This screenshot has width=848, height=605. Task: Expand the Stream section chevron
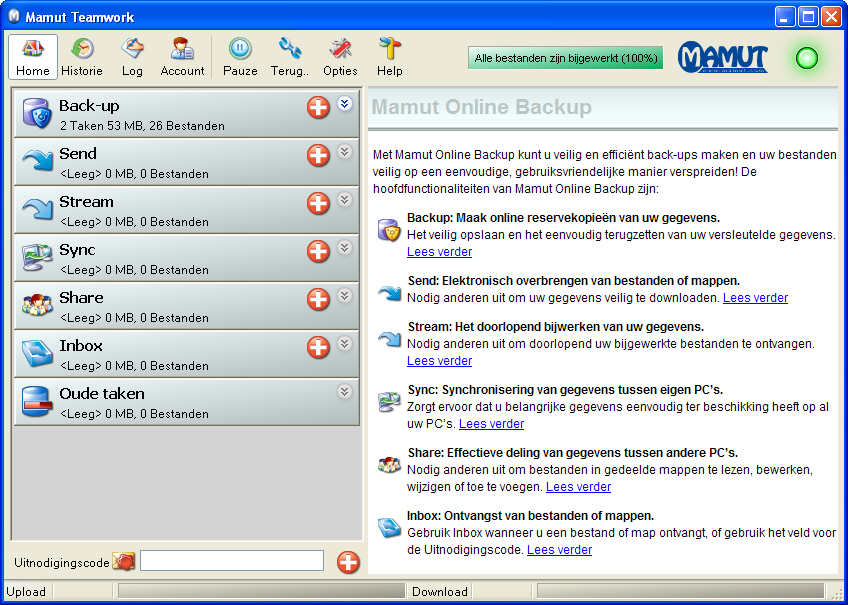344,200
